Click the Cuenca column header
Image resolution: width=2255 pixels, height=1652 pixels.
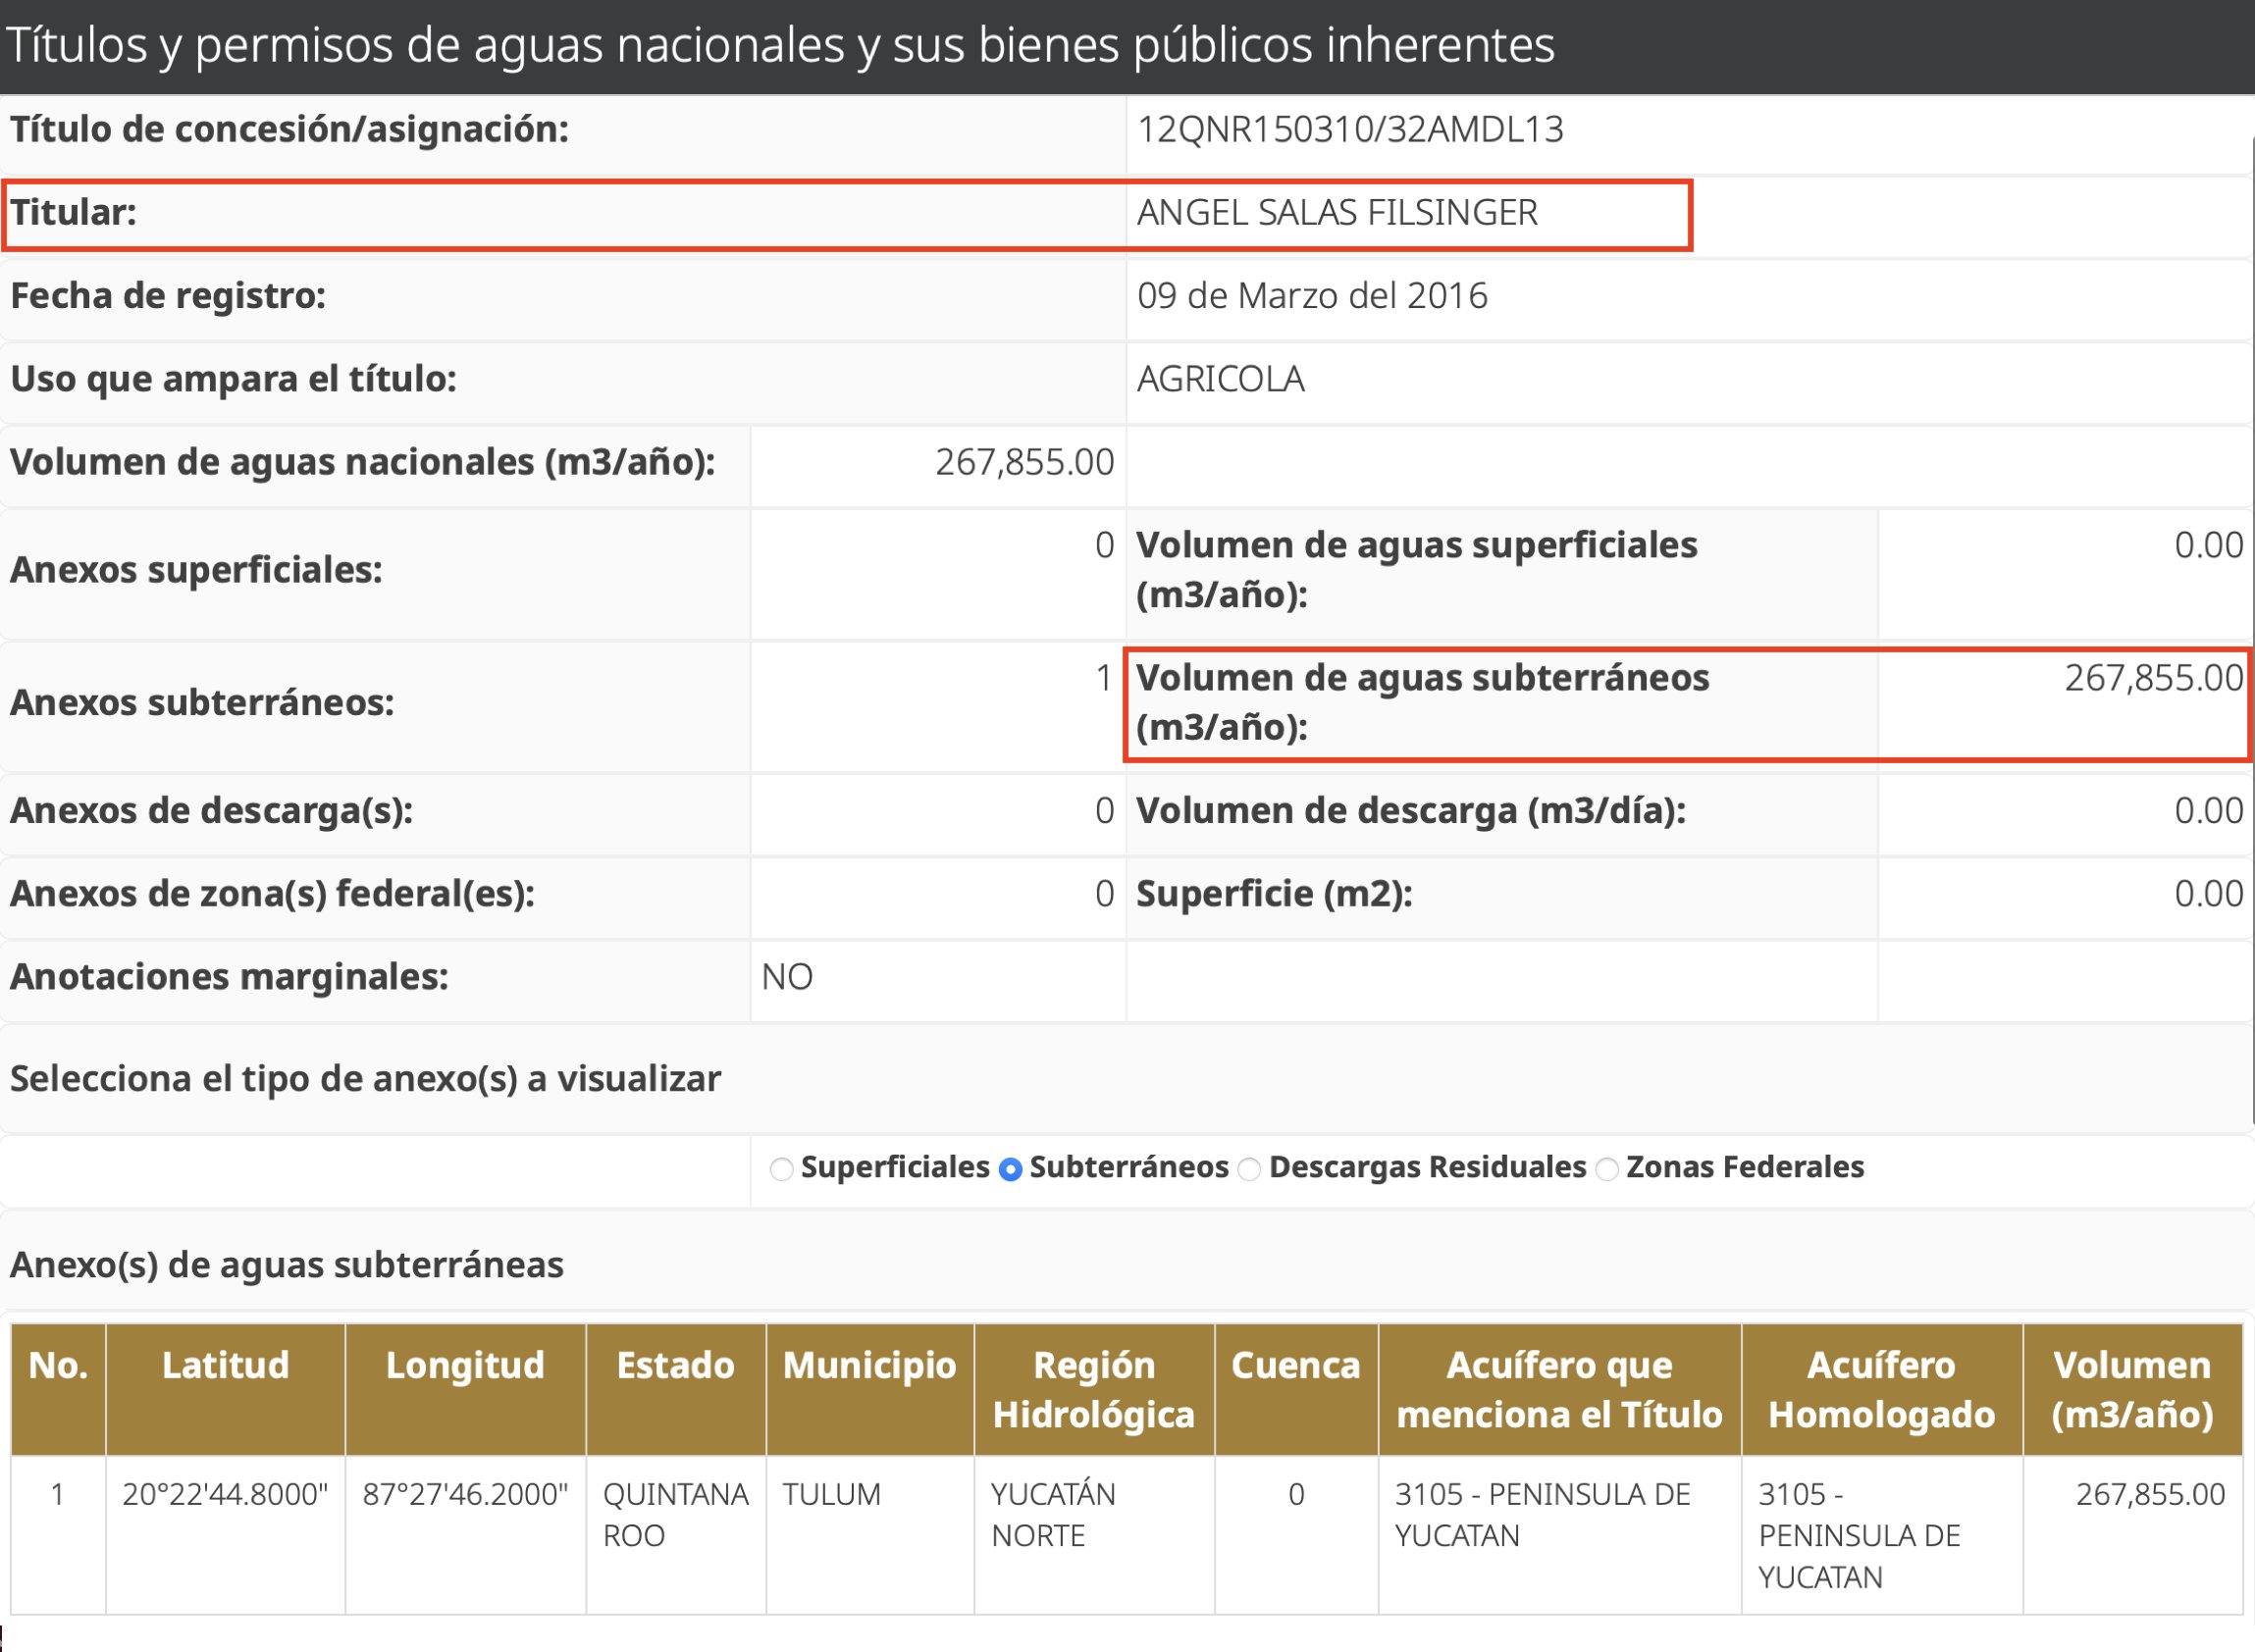1295,1365
